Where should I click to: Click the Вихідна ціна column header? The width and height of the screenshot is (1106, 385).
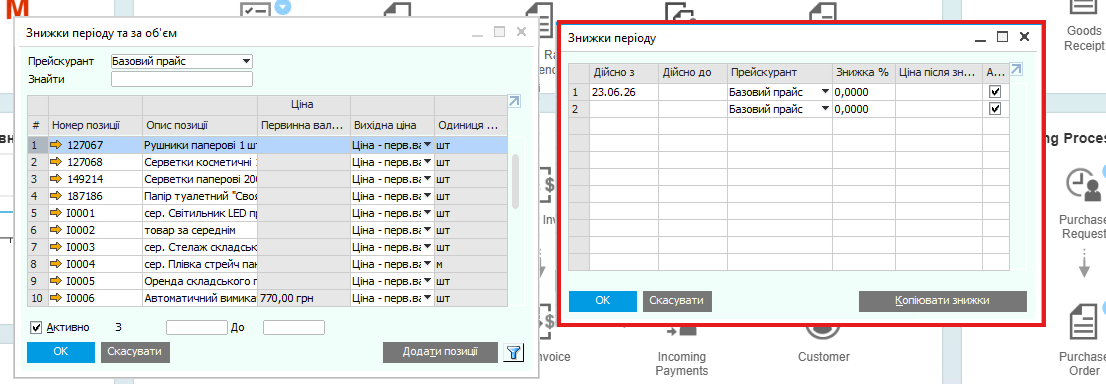(392, 125)
